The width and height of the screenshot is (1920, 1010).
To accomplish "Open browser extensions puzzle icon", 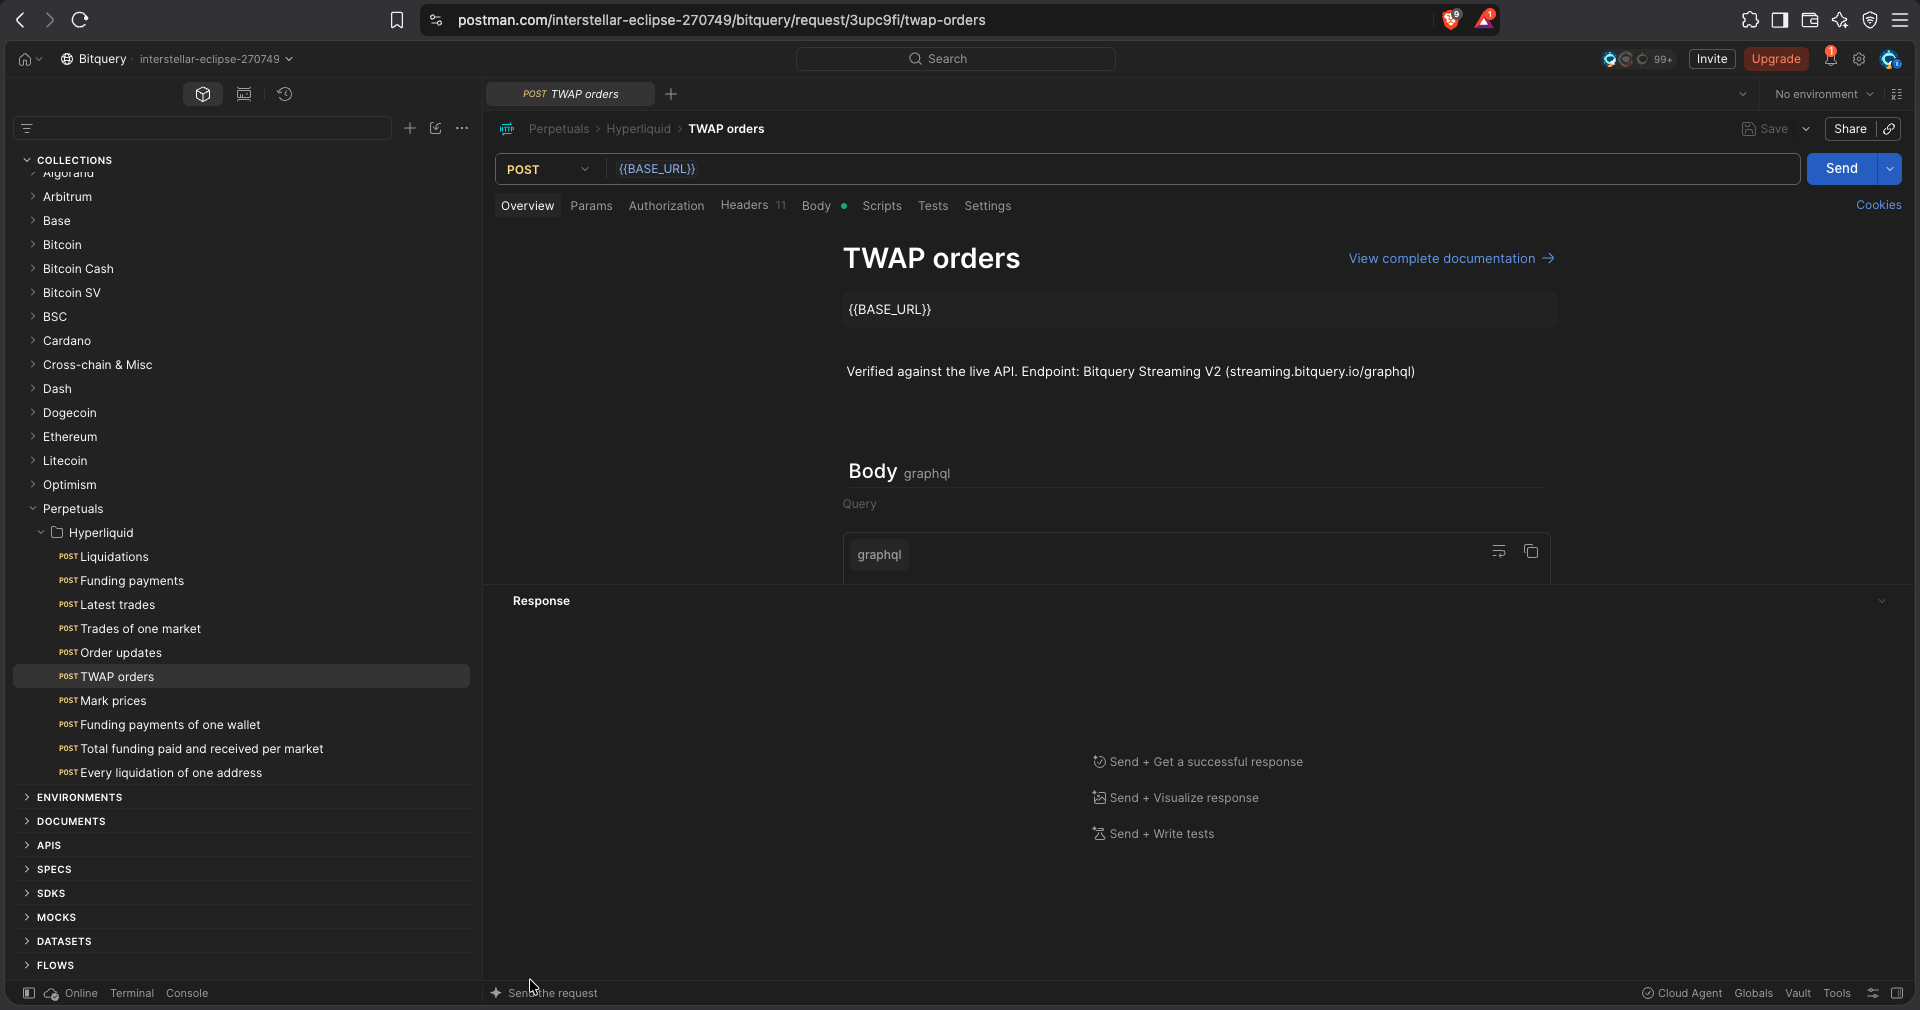I will click(x=1750, y=20).
